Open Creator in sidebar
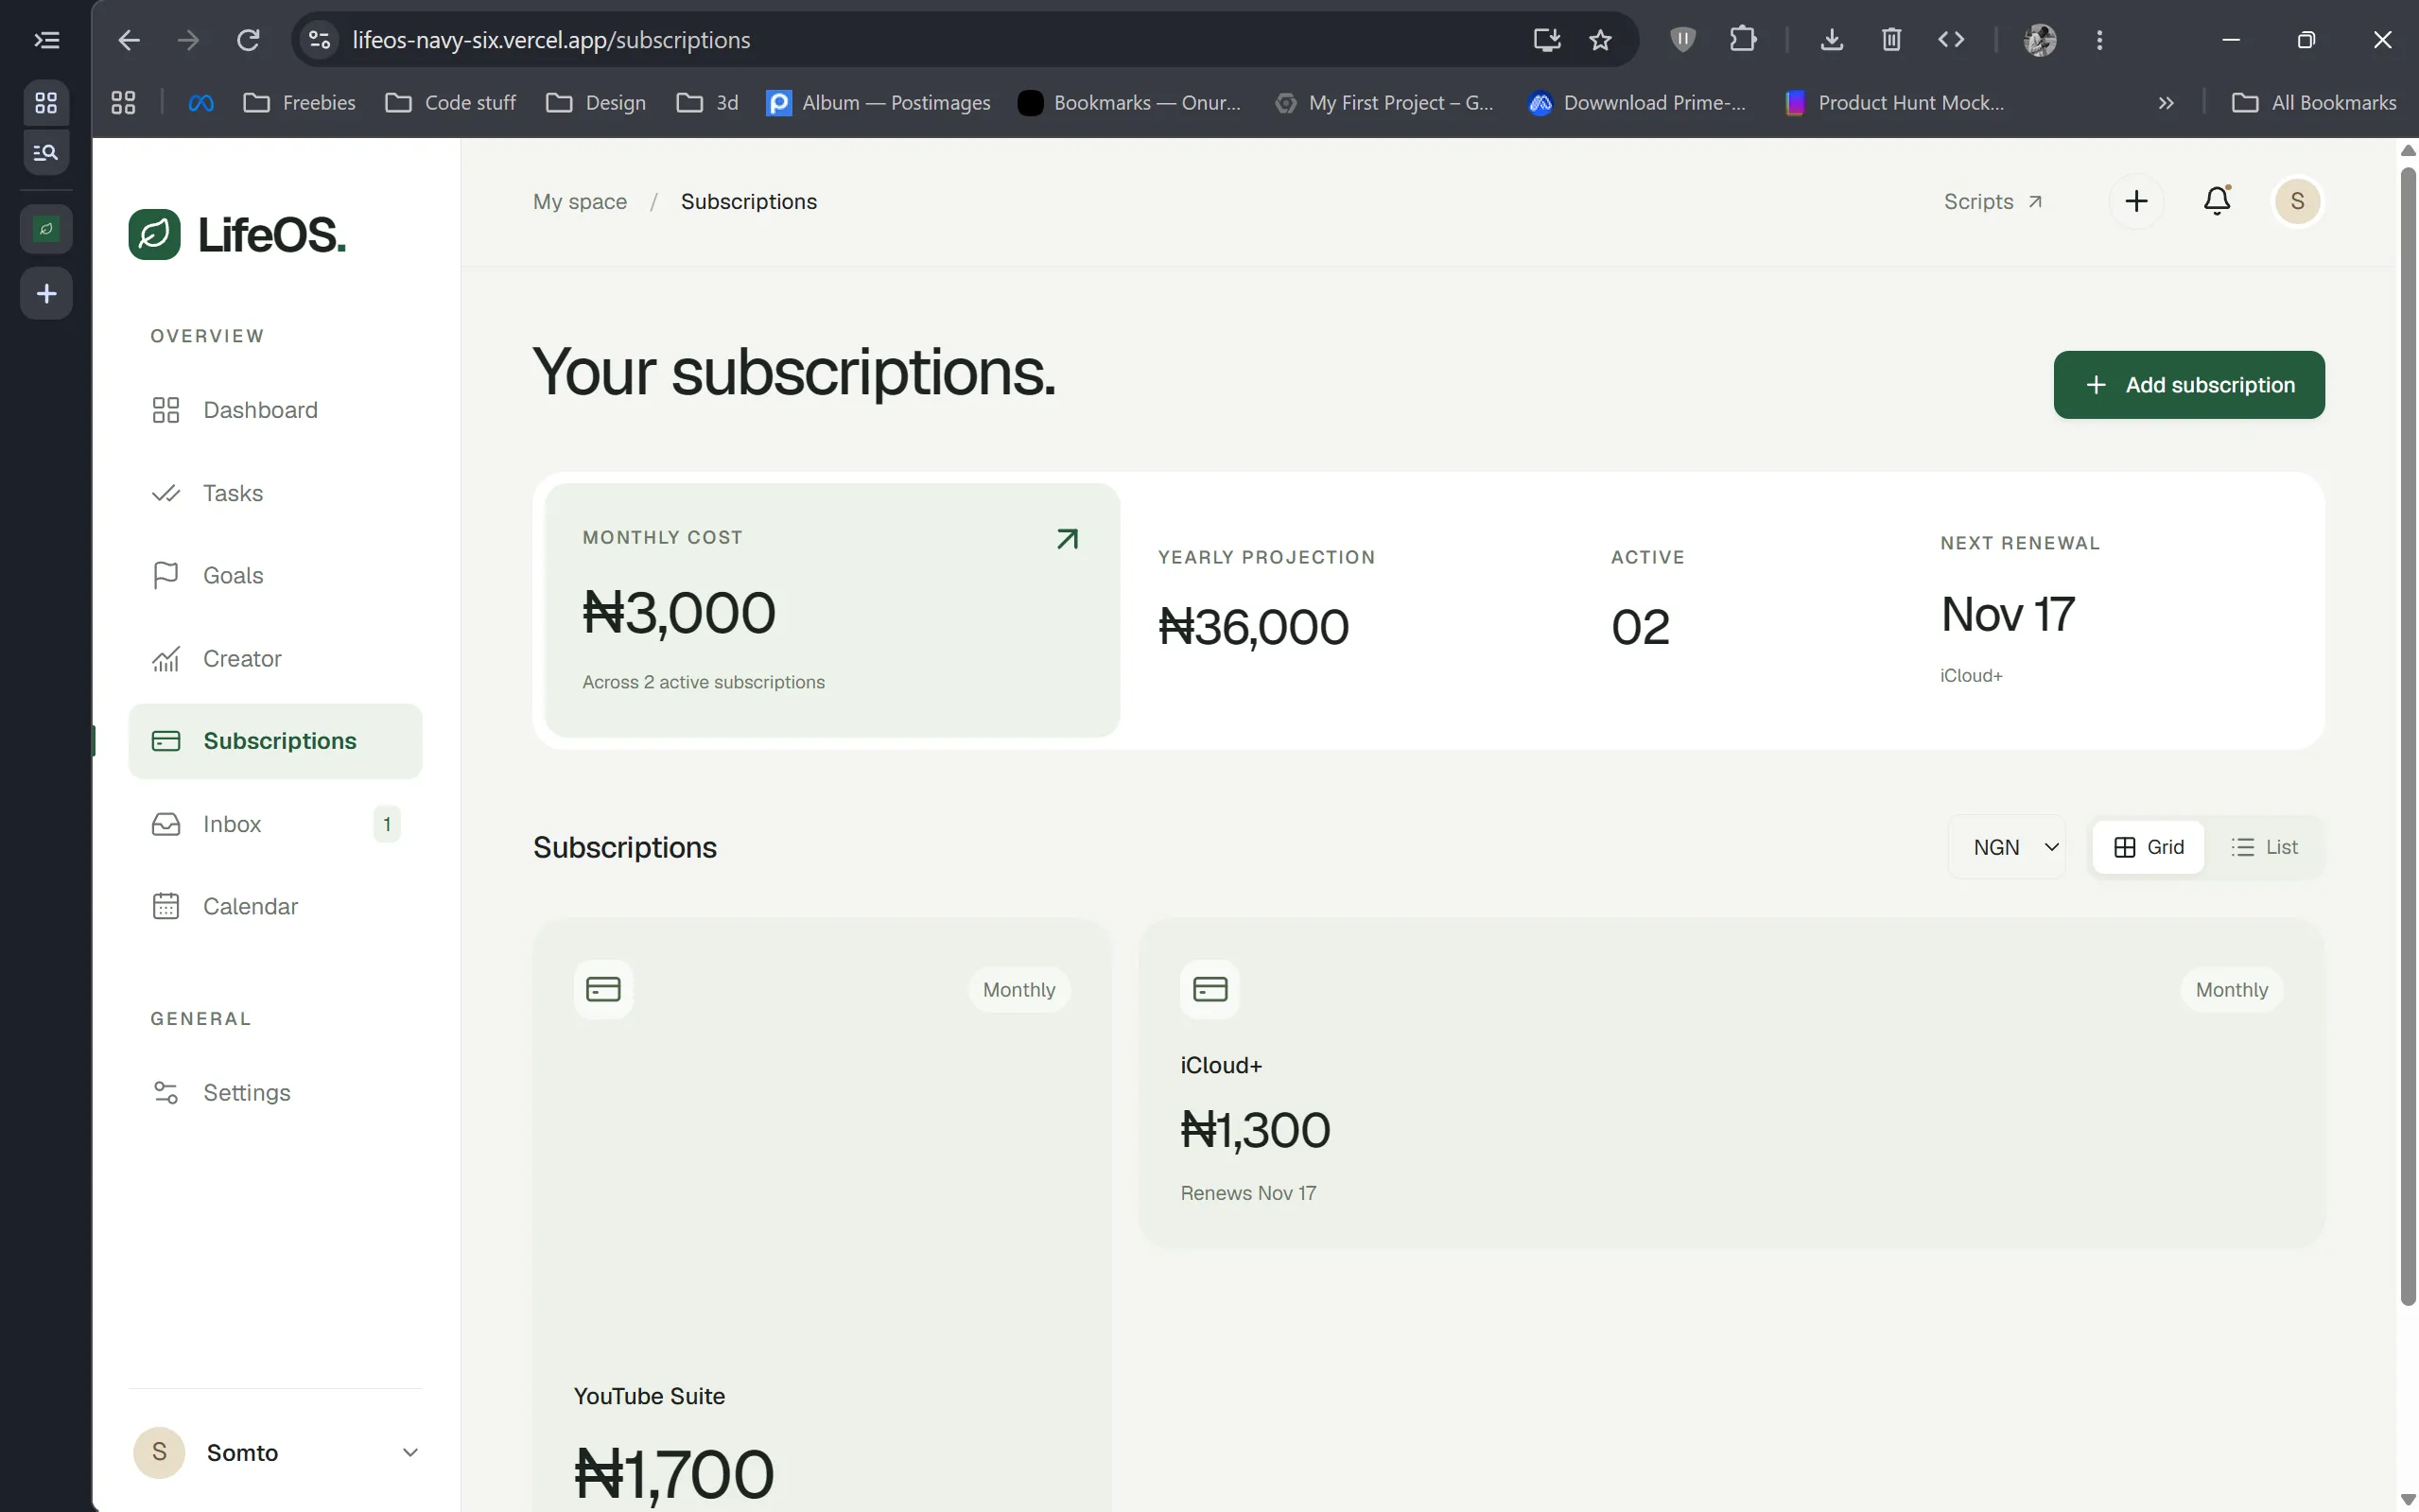This screenshot has height=1512, width=2419. click(276, 658)
